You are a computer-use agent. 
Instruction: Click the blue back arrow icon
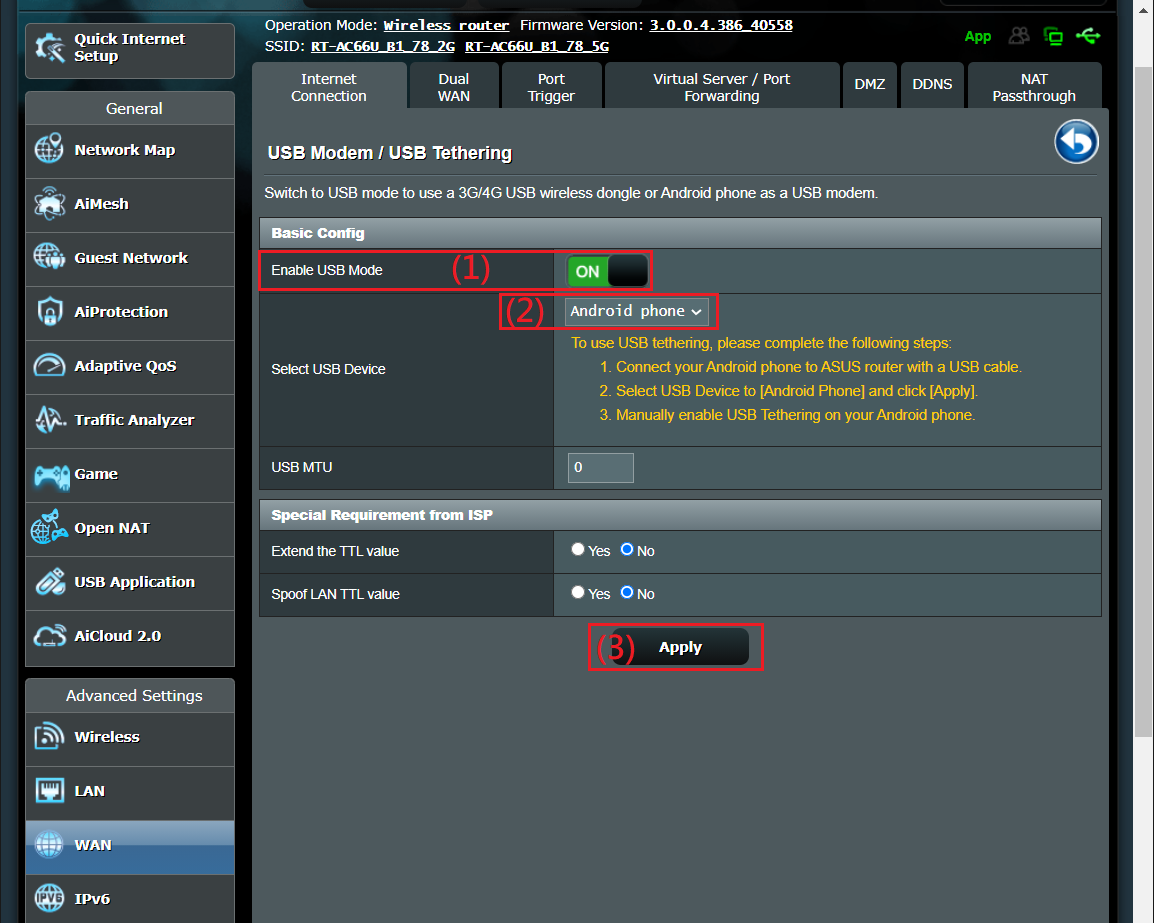(1076, 141)
